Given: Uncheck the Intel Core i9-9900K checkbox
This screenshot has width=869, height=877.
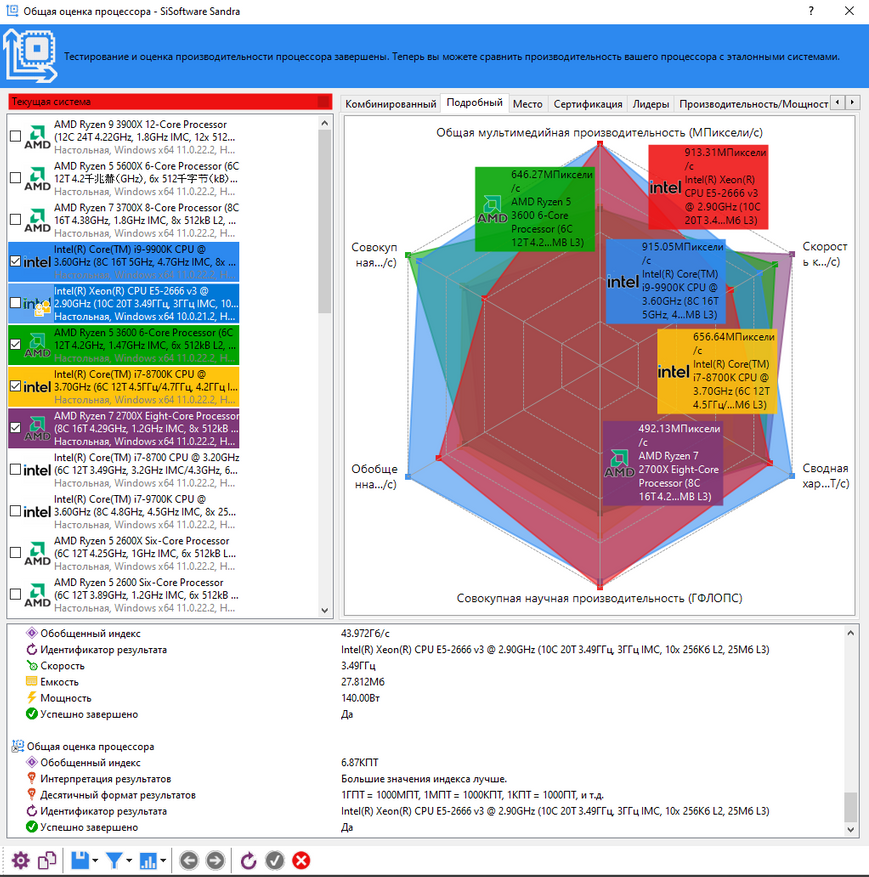Looking at the screenshot, I should pos(15,261).
